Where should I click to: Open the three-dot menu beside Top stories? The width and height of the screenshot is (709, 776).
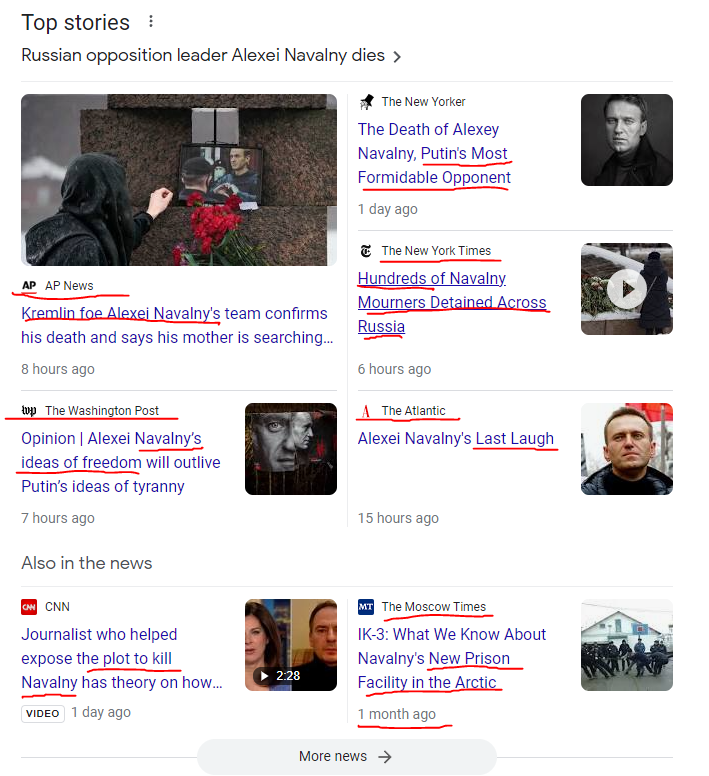151,21
